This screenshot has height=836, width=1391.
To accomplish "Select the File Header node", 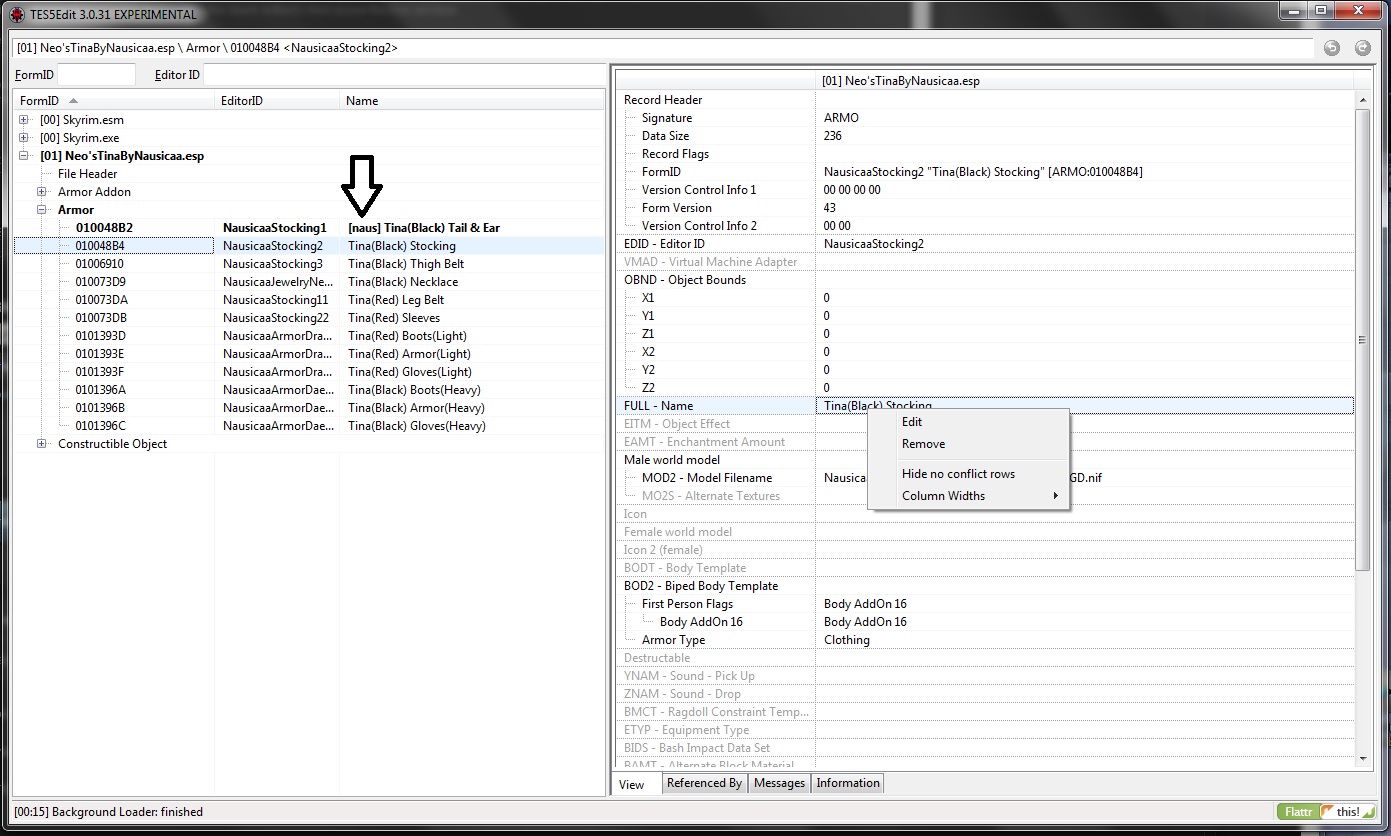I will click(x=90, y=173).
